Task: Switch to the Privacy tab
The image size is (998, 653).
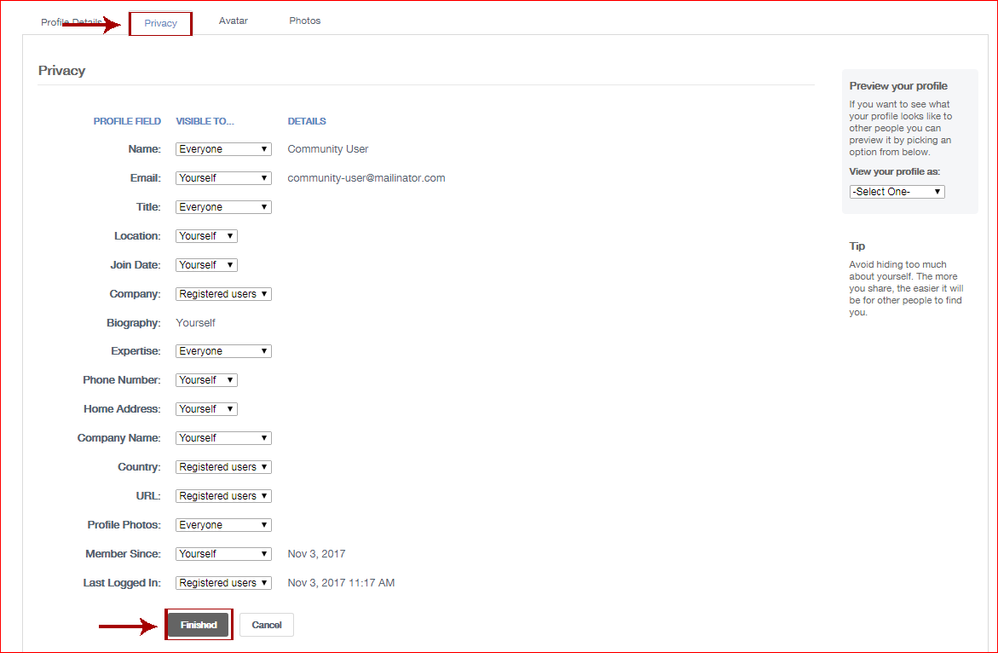Action: click(x=160, y=23)
